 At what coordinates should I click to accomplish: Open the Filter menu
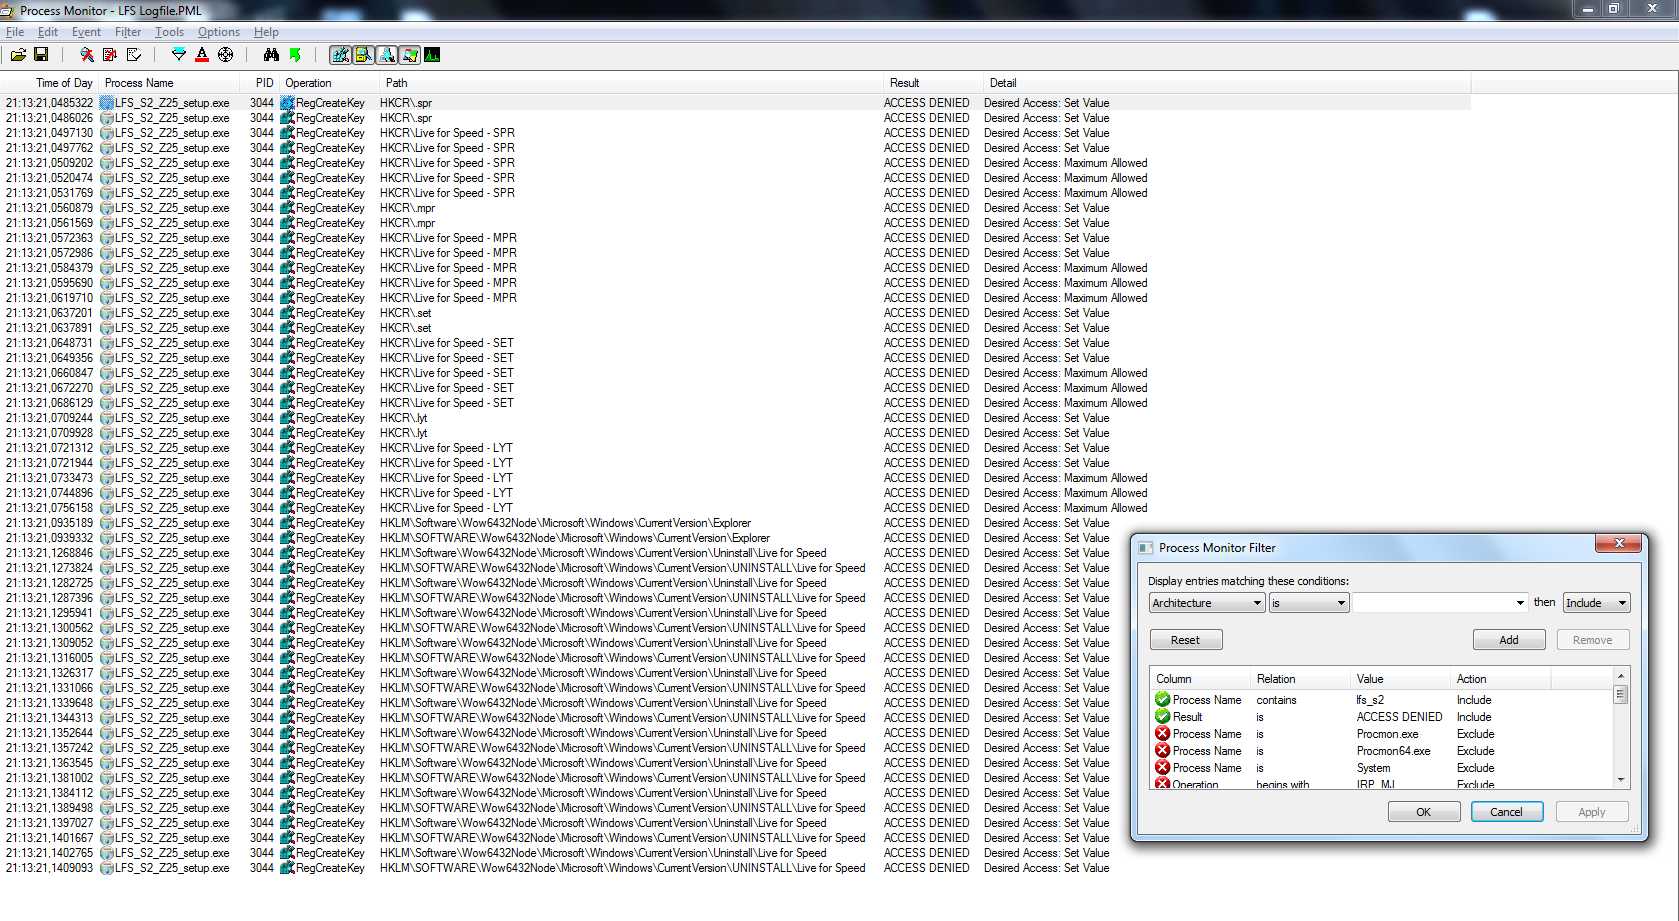[x=128, y=32]
